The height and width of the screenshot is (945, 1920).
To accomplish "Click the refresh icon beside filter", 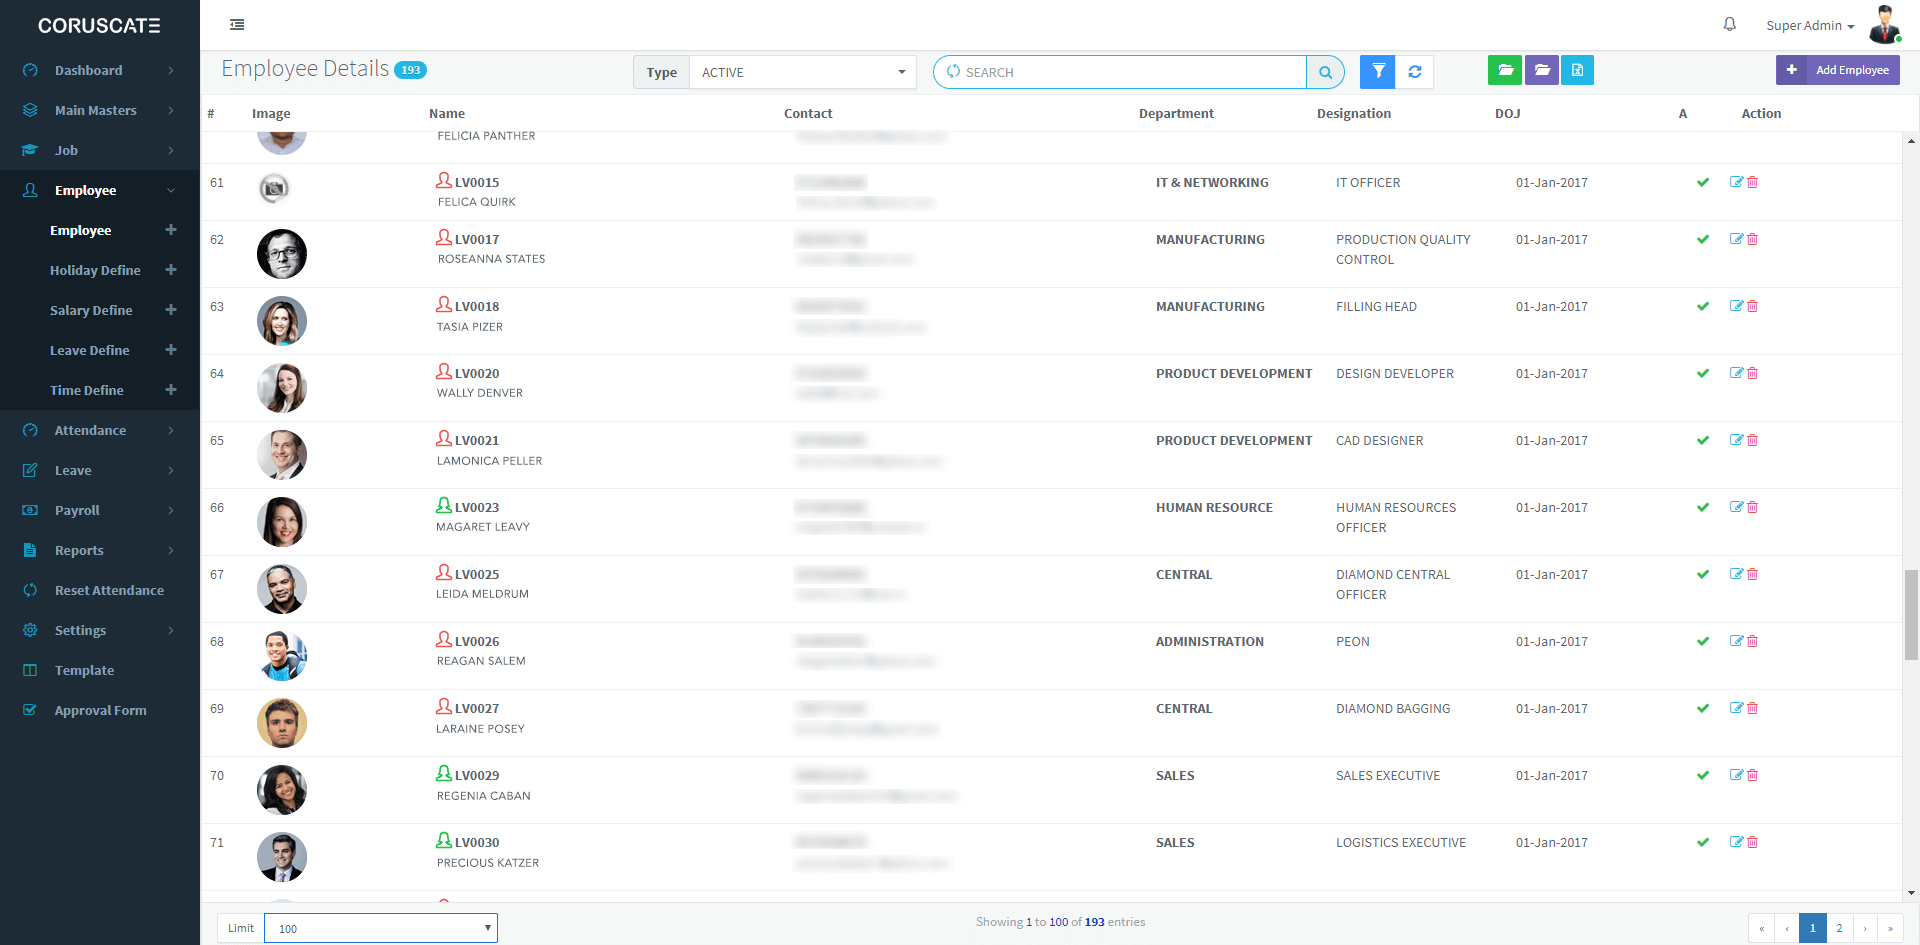I will point(1415,71).
